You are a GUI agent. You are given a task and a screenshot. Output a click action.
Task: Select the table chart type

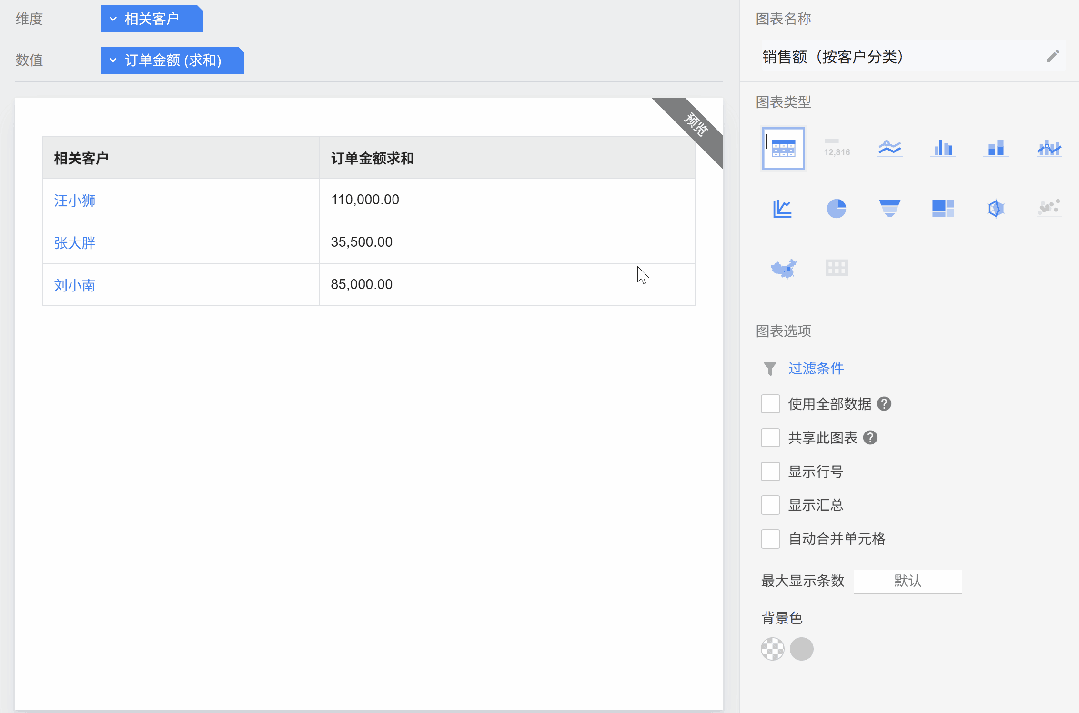pyautogui.click(x=783, y=148)
